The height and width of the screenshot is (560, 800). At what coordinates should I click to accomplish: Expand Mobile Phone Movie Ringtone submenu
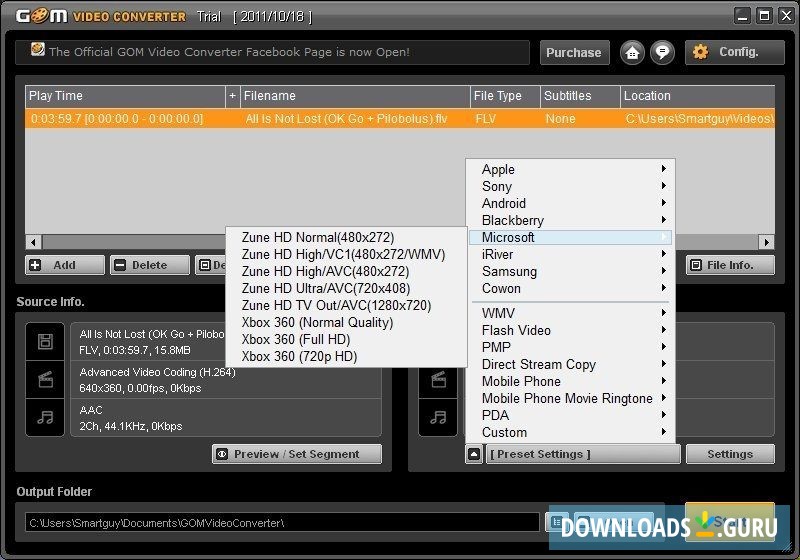coord(570,398)
